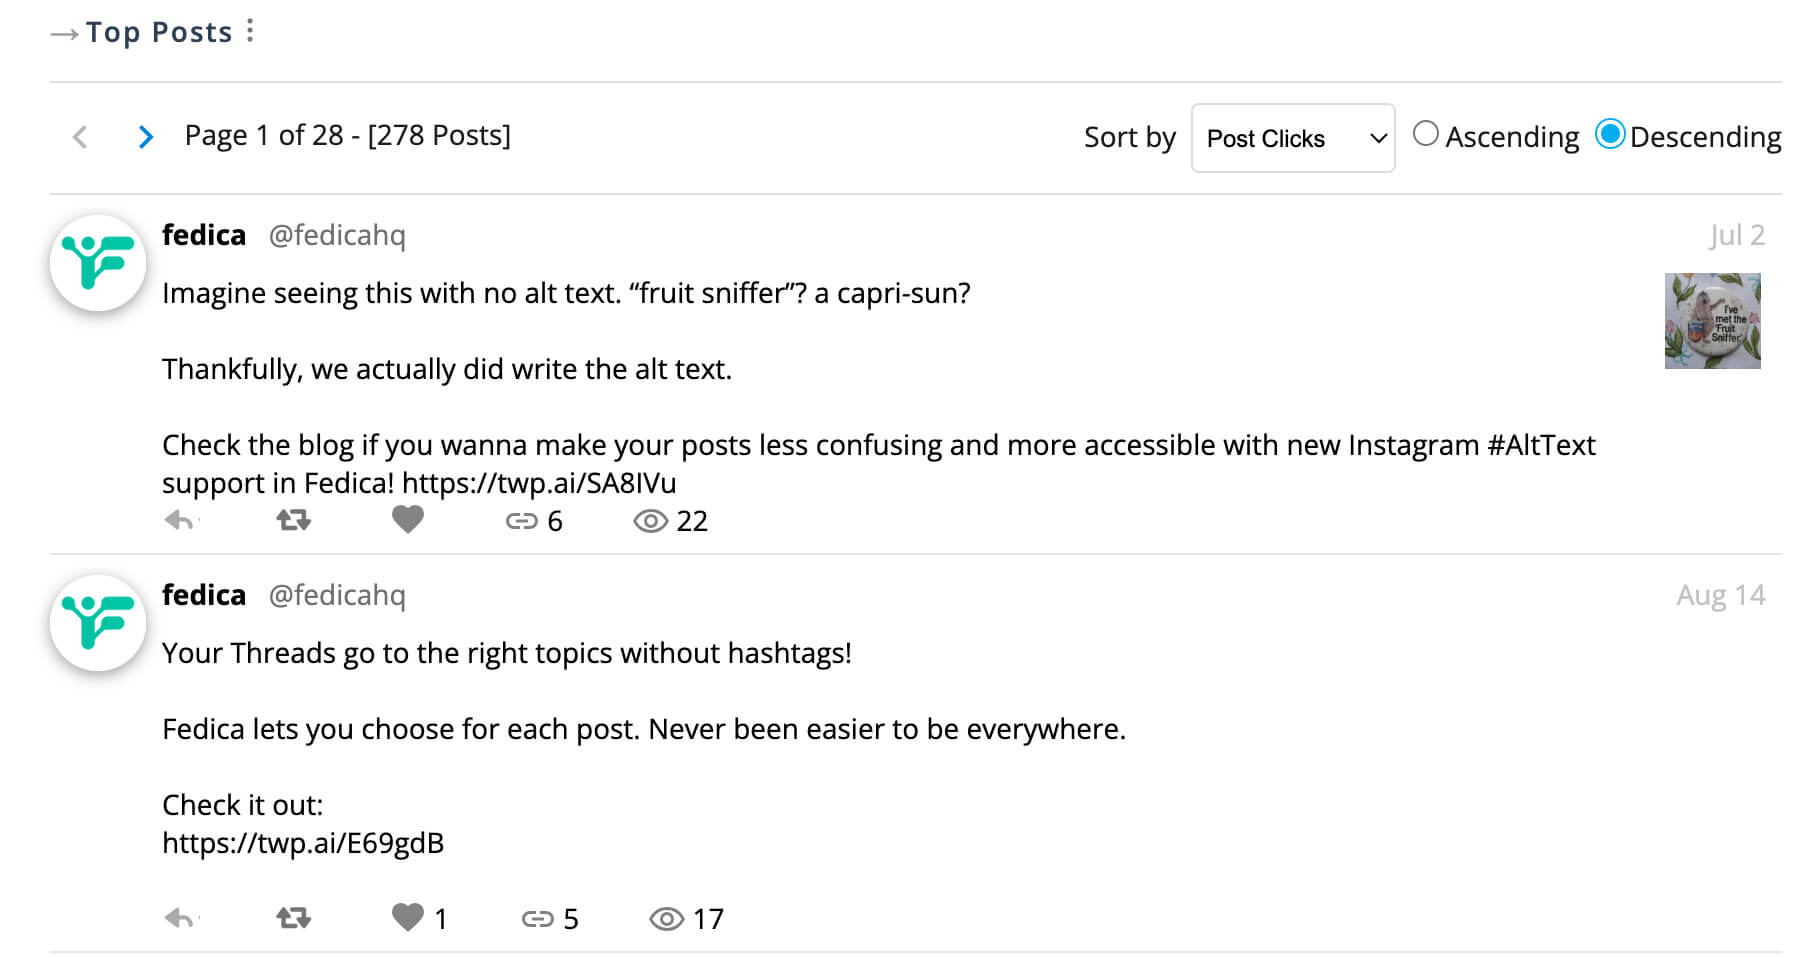This screenshot has width=1796, height=958.
Task: Click views eye icon on Aug 14 post
Action: click(x=666, y=919)
